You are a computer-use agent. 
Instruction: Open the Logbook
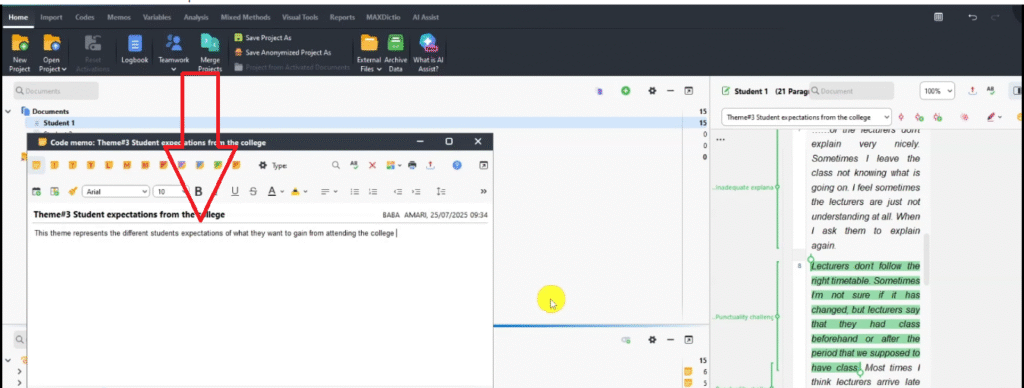point(135,50)
